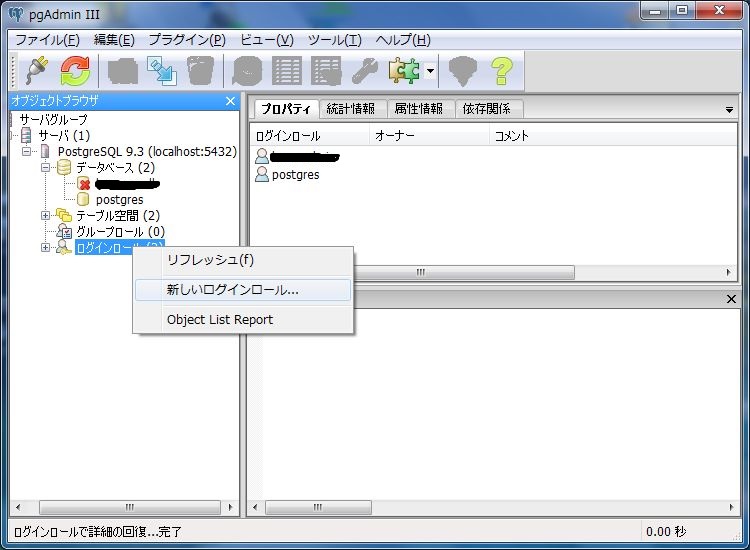Click the grayed properties icon in toolbar
This screenshot has height=550, width=750.
pos(123,71)
